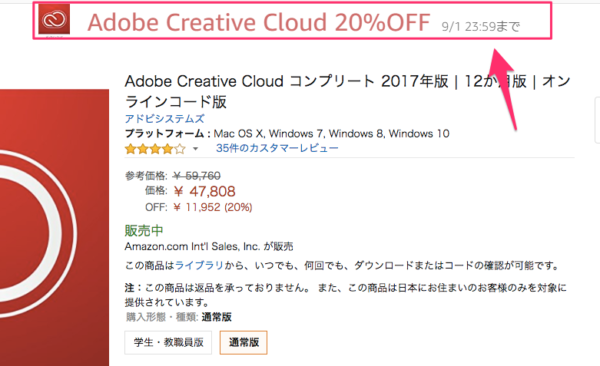Click the 9/1 23:59まで deadline text
600x366 pixels.
tap(481, 26)
